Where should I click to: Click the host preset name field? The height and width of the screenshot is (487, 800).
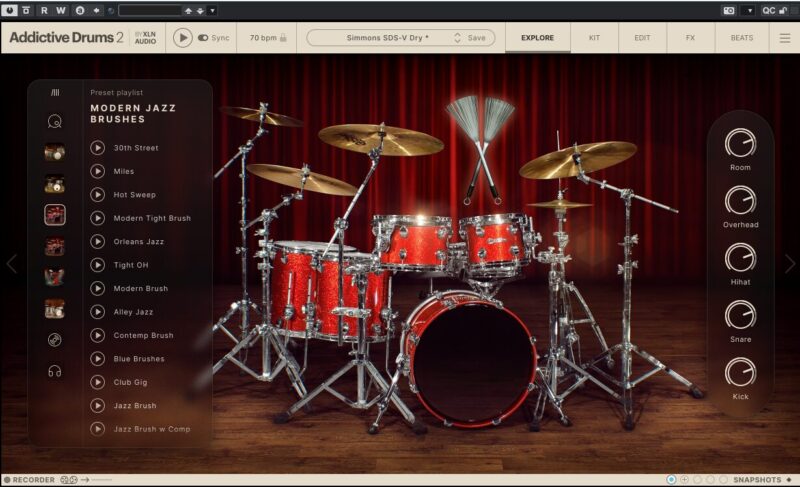click(x=149, y=10)
